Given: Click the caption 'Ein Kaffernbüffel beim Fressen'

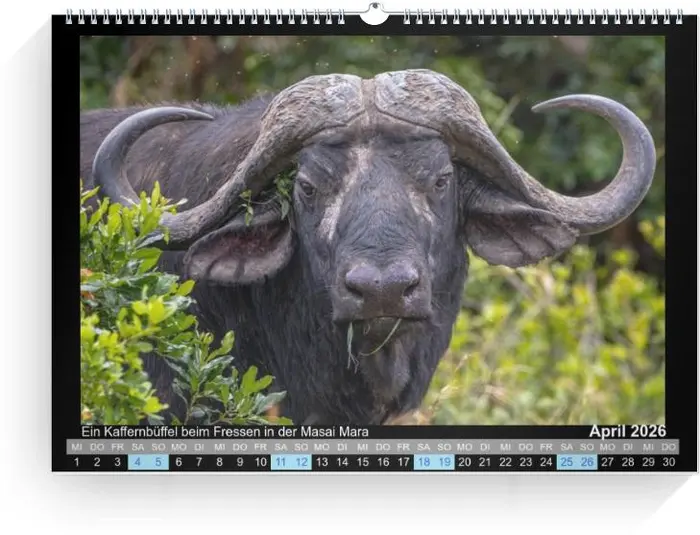Looking at the screenshot, I should (225, 432).
